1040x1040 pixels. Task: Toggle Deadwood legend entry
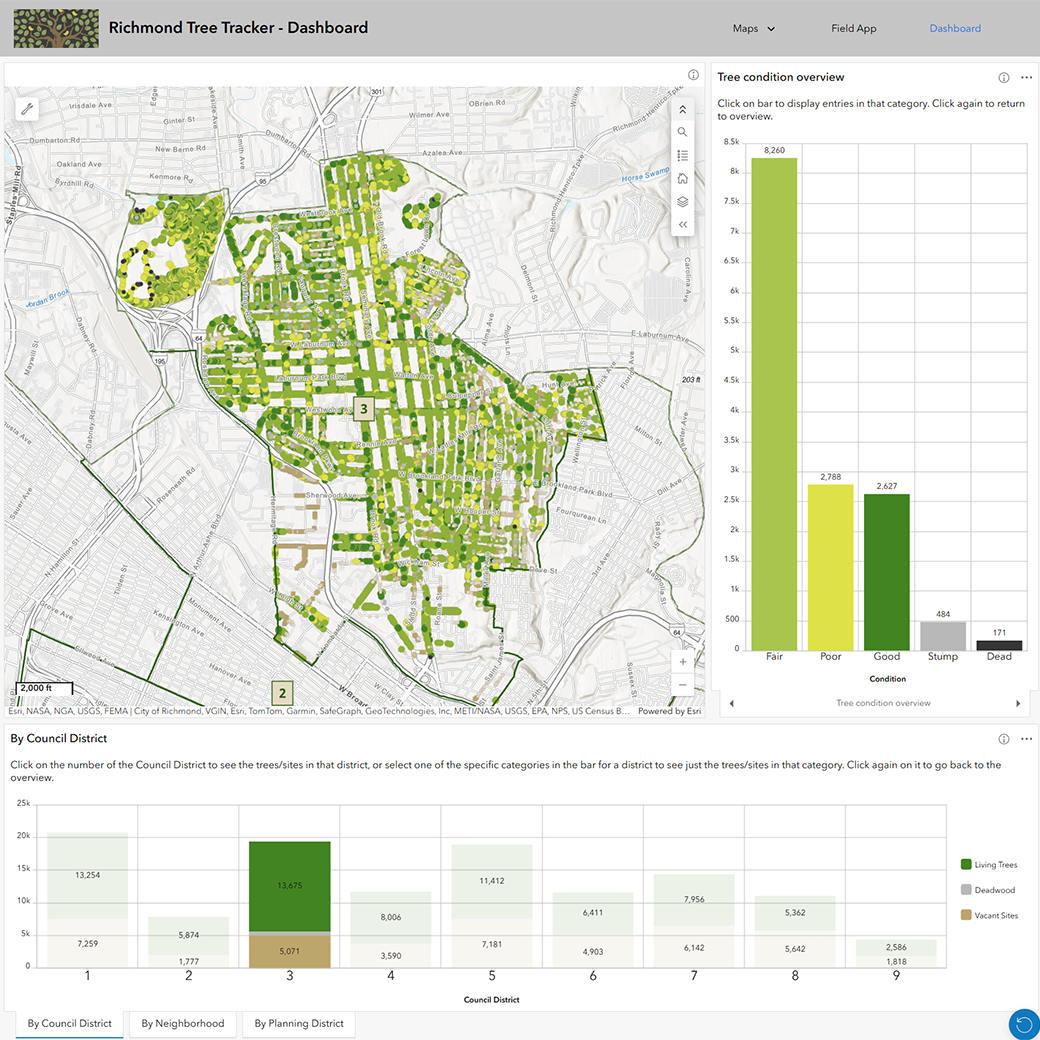(987, 889)
